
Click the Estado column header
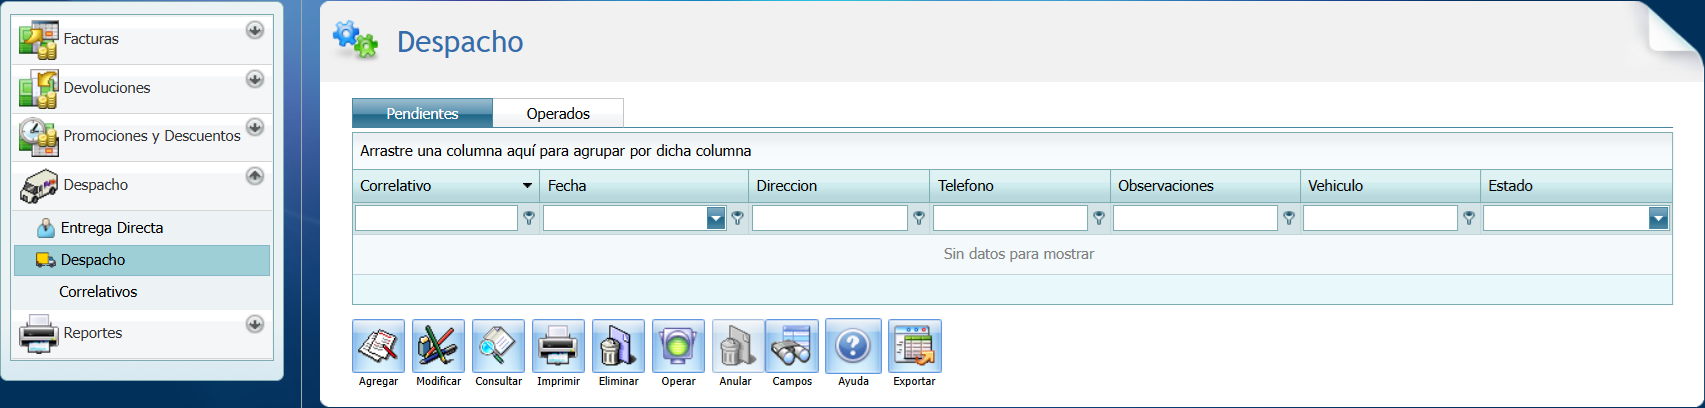tap(1576, 186)
